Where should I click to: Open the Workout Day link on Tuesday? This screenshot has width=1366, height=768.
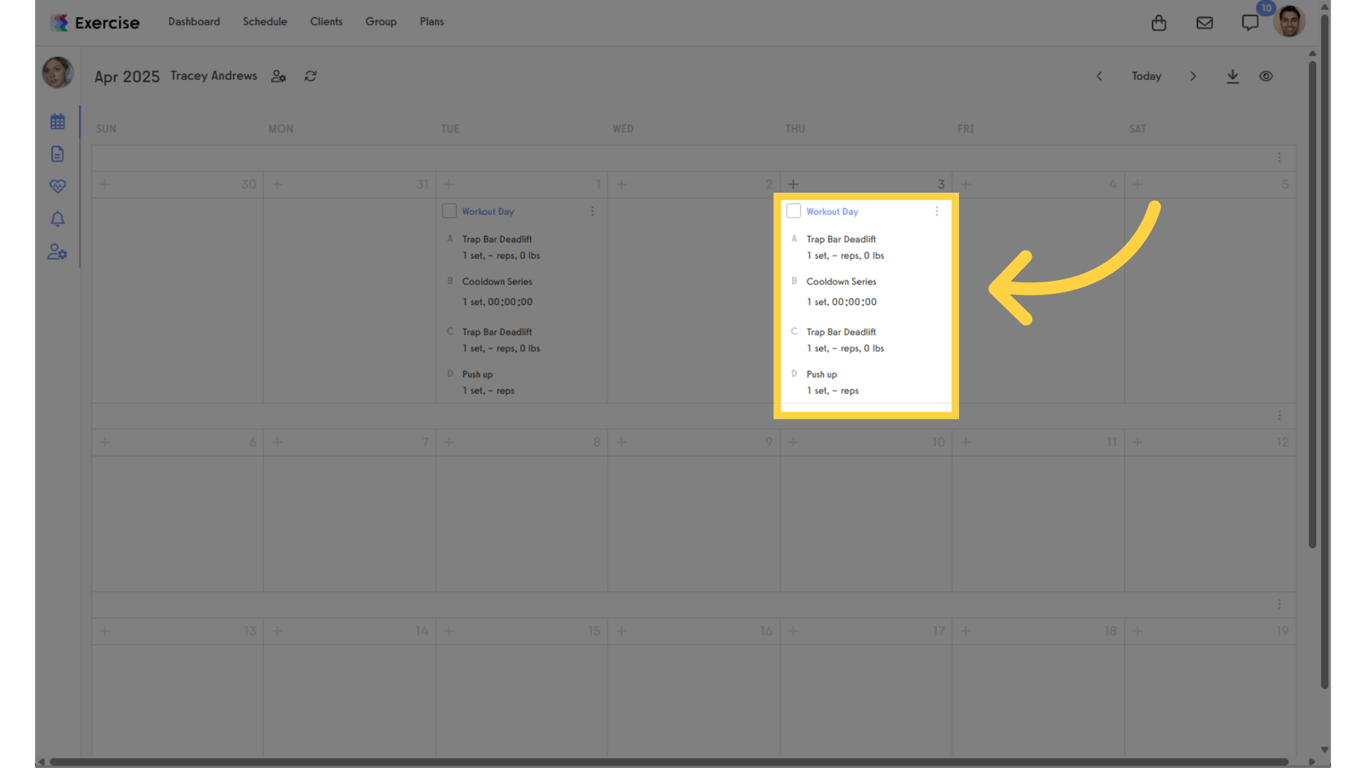click(x=488, y=212)
